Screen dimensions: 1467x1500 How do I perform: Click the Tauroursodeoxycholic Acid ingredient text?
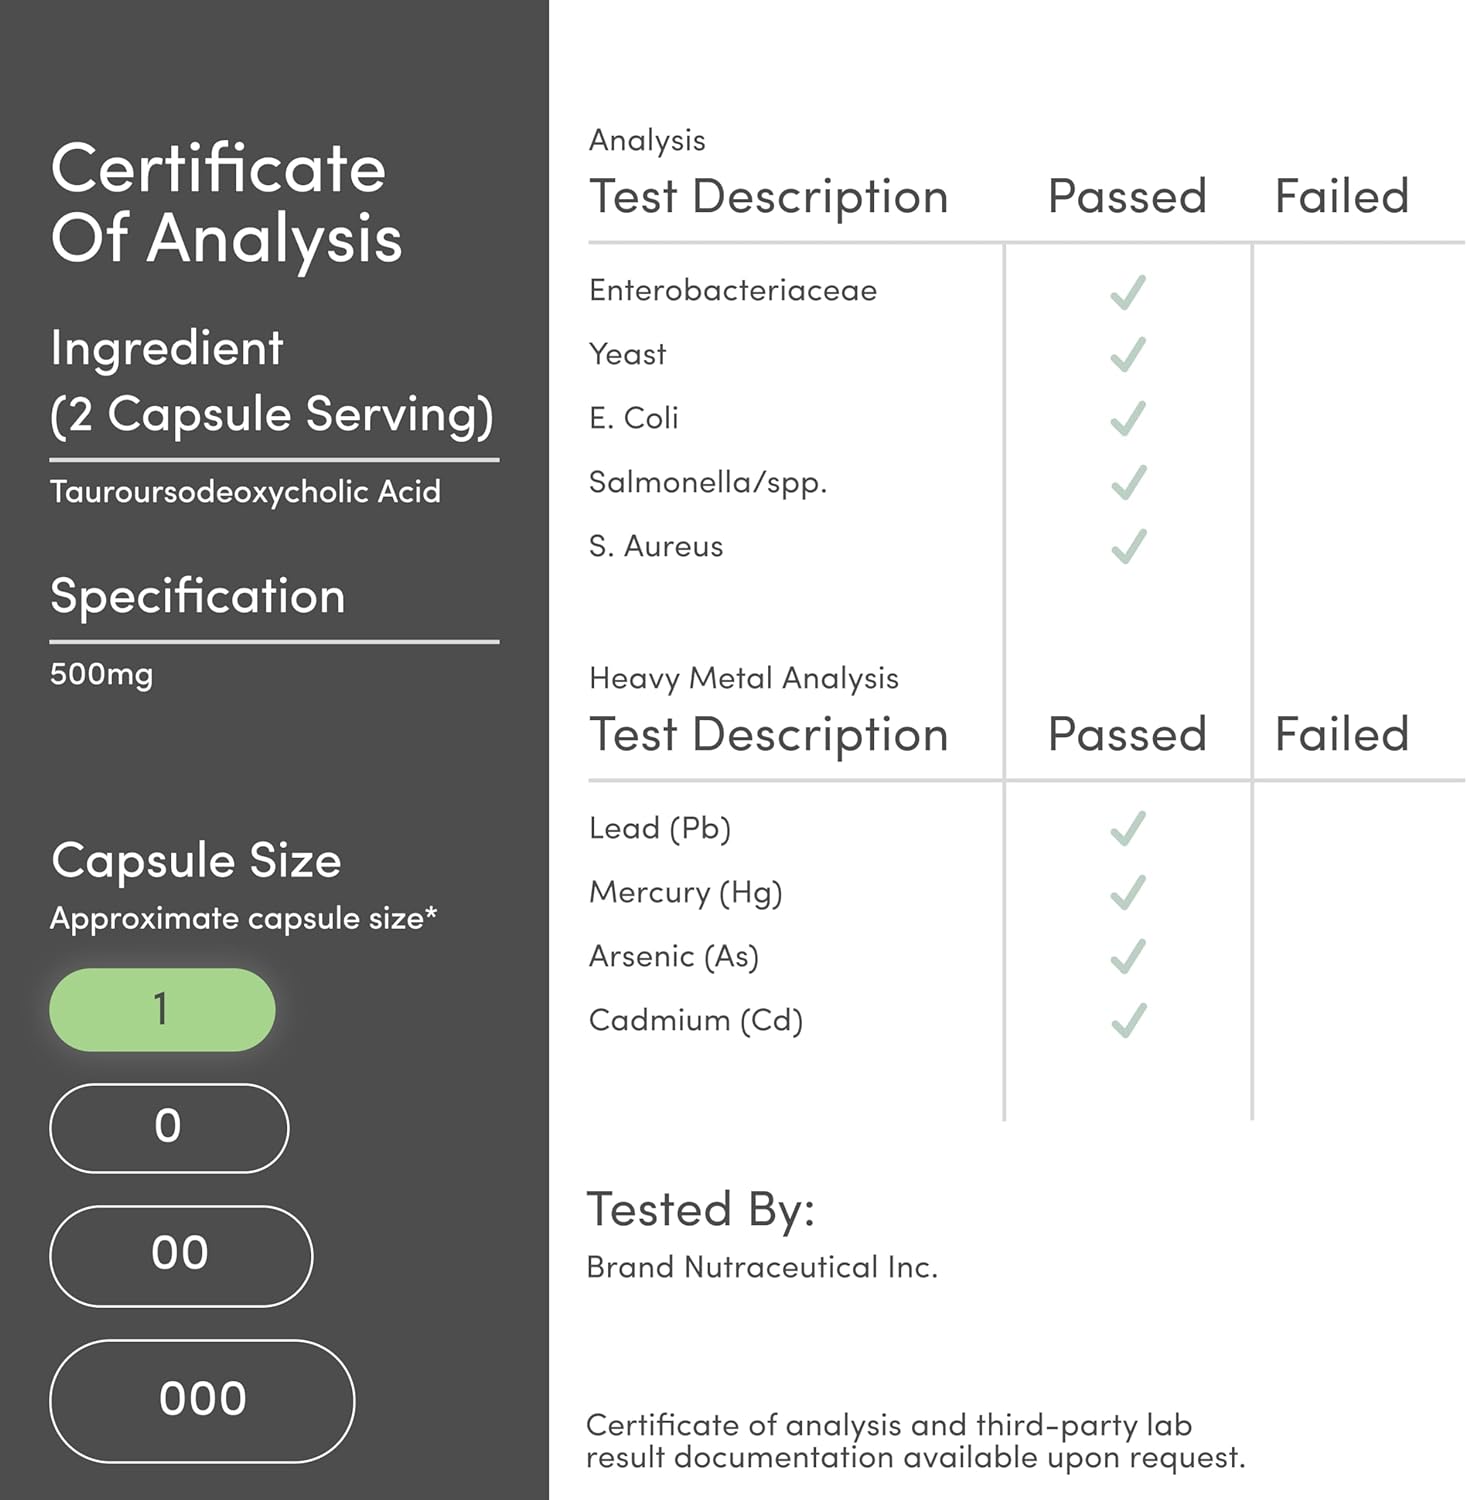[x=245, y=492]
